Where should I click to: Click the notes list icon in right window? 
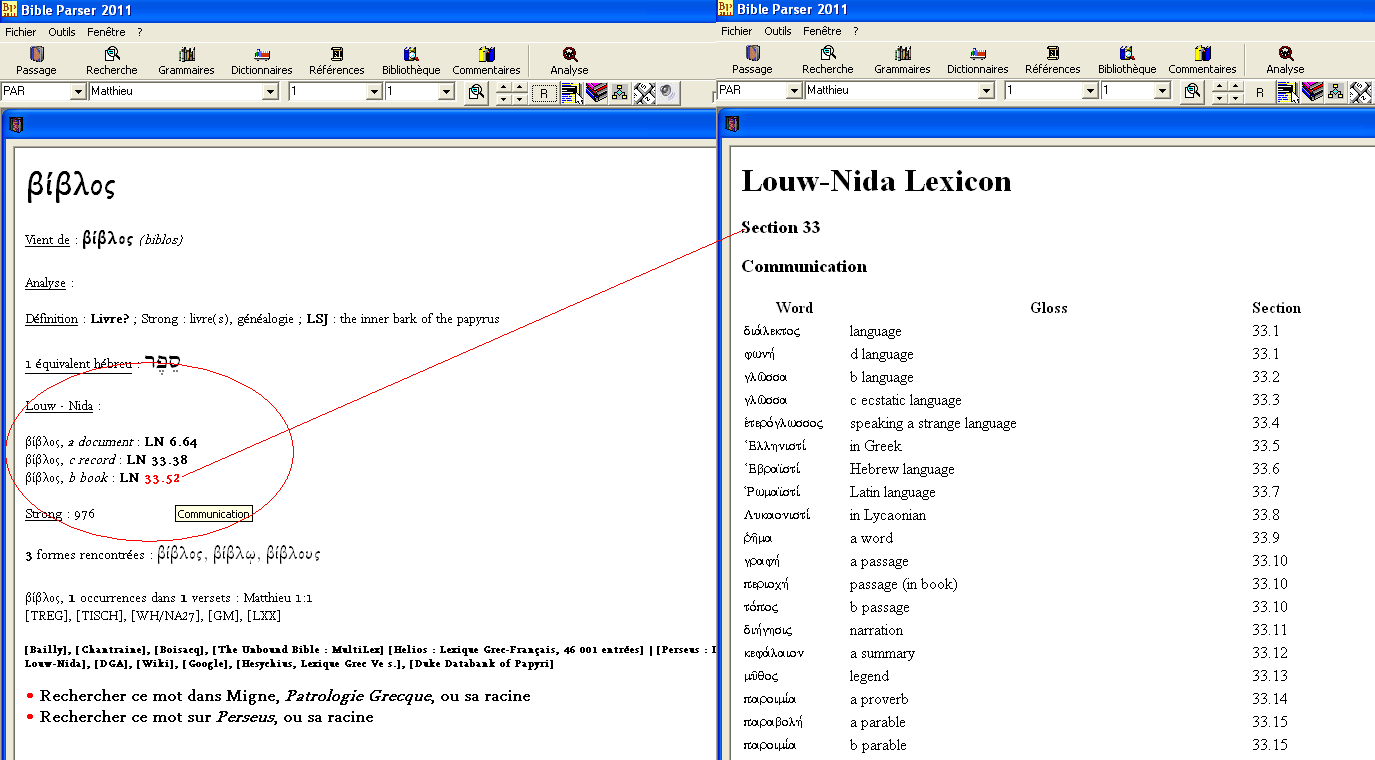tap(1287, 93)
